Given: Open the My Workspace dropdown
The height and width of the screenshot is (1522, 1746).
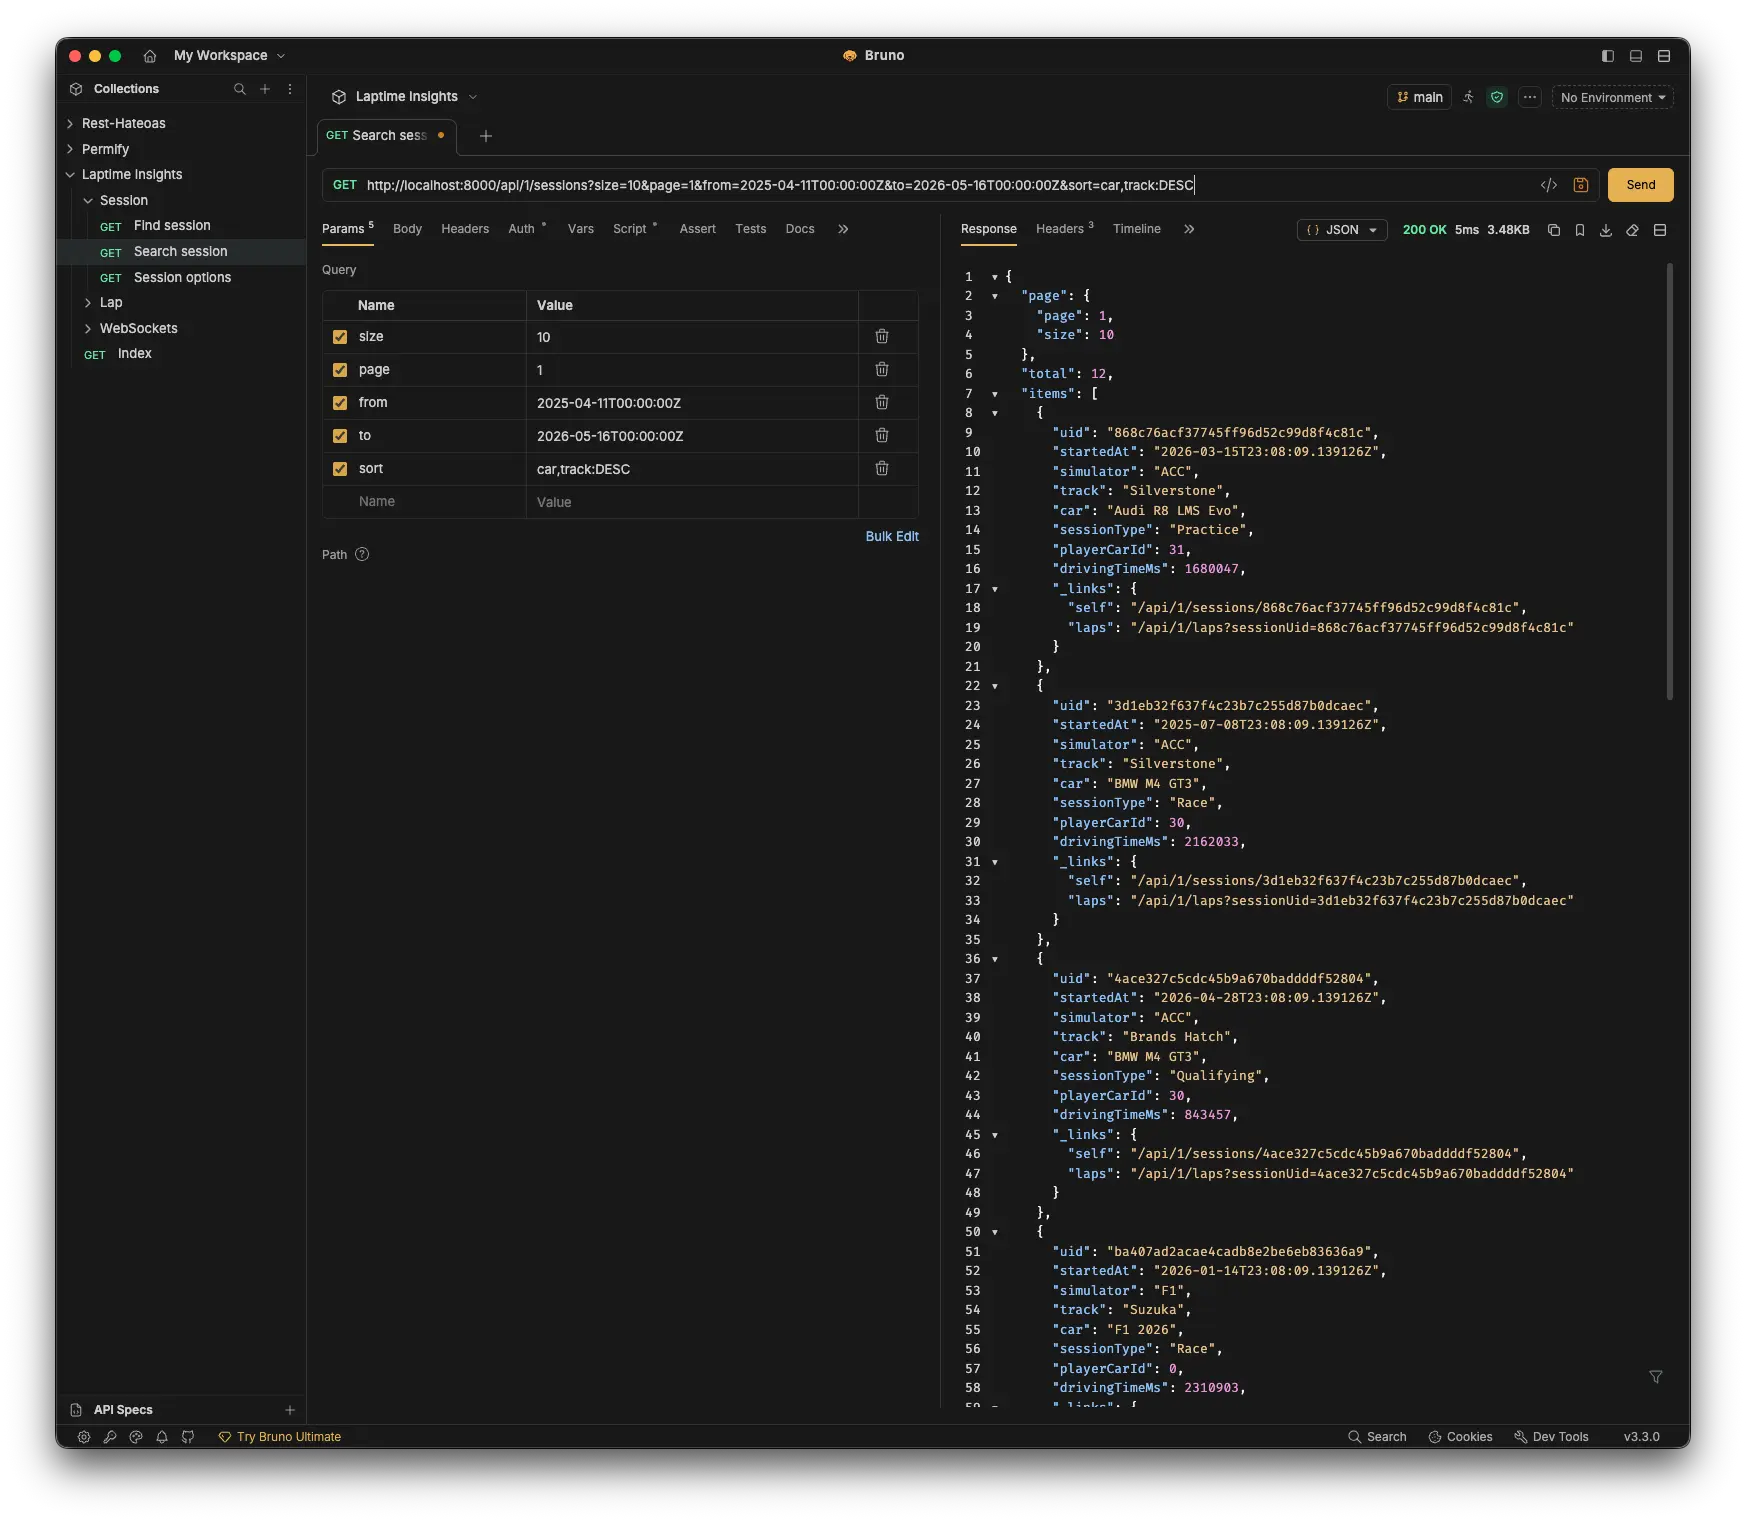Looking at the screenshot, I should [x=229, y=56].
